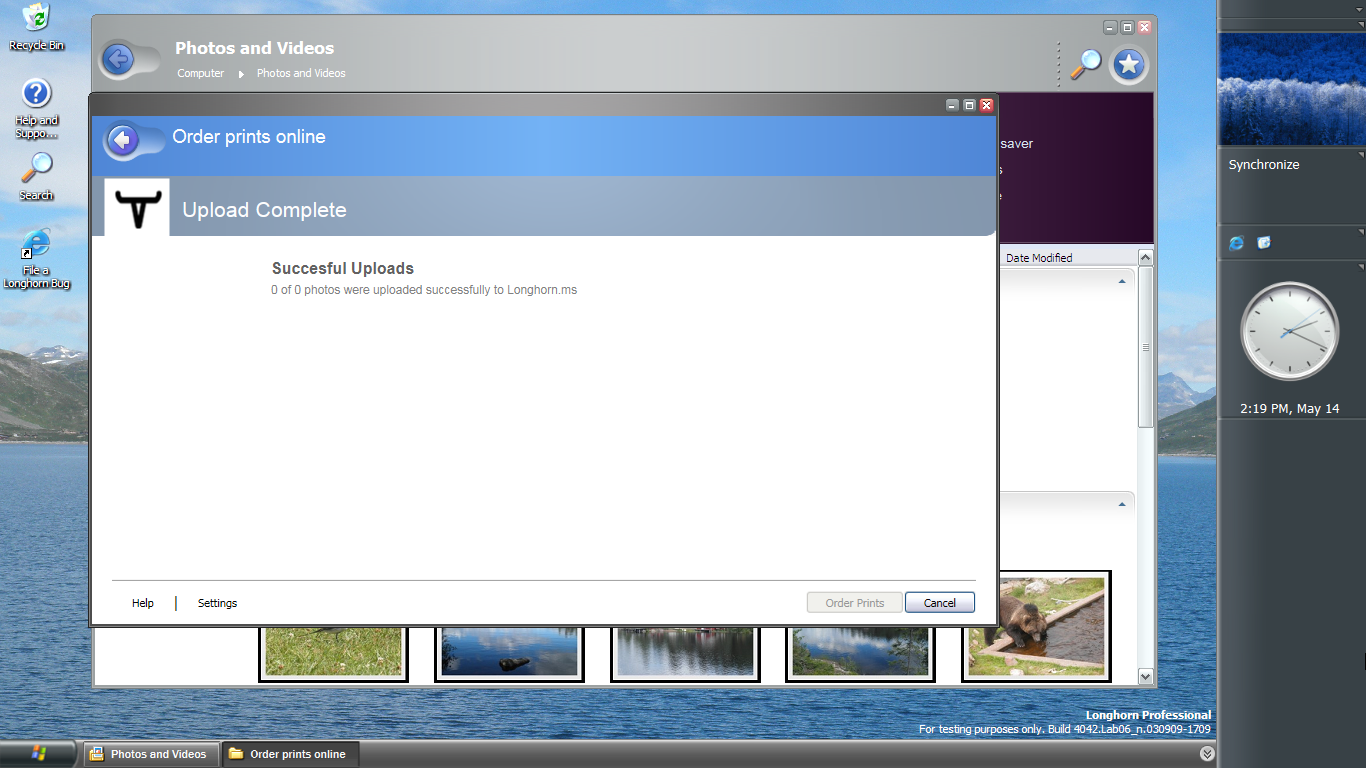The height and width of the screenshot is (768, 1366).
Task: Launch Internet Explorer from the sidebar quick launch
Action: (1237, 243)
